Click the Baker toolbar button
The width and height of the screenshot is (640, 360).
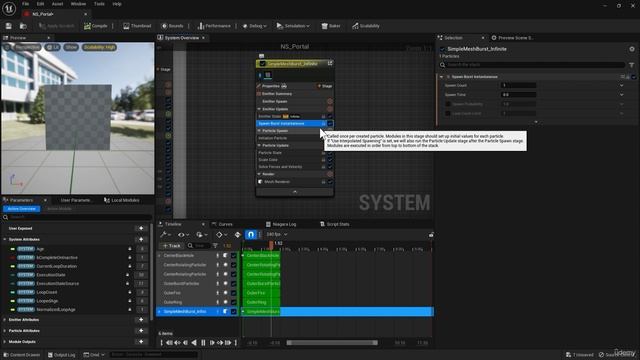coord(331,26)
